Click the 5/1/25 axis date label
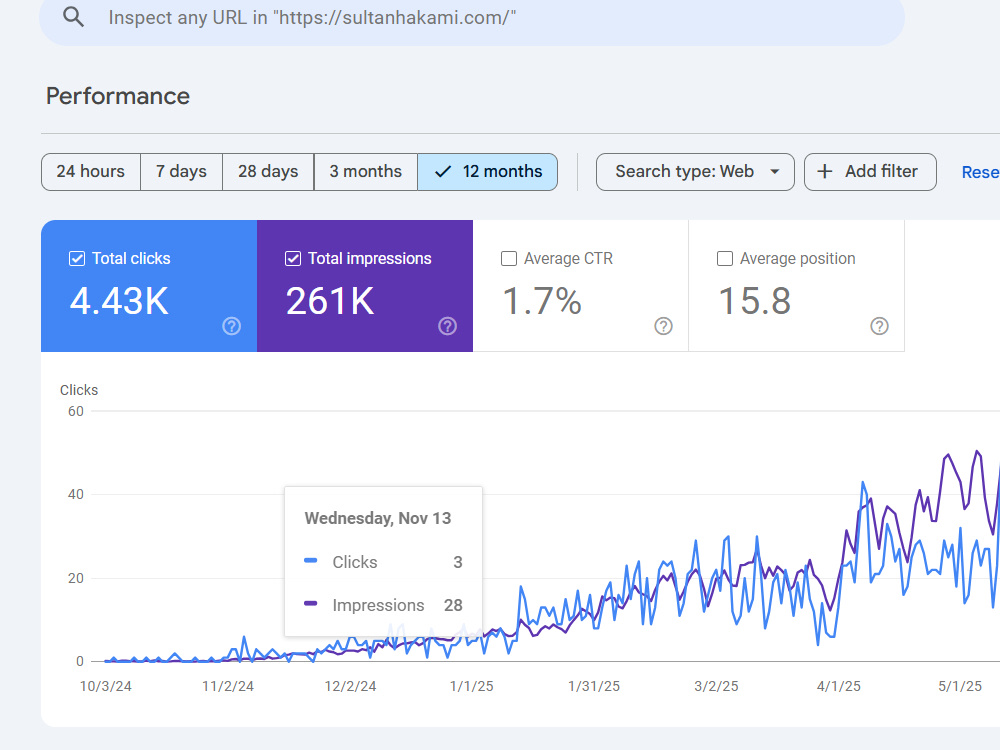 (x=960, y=686)
